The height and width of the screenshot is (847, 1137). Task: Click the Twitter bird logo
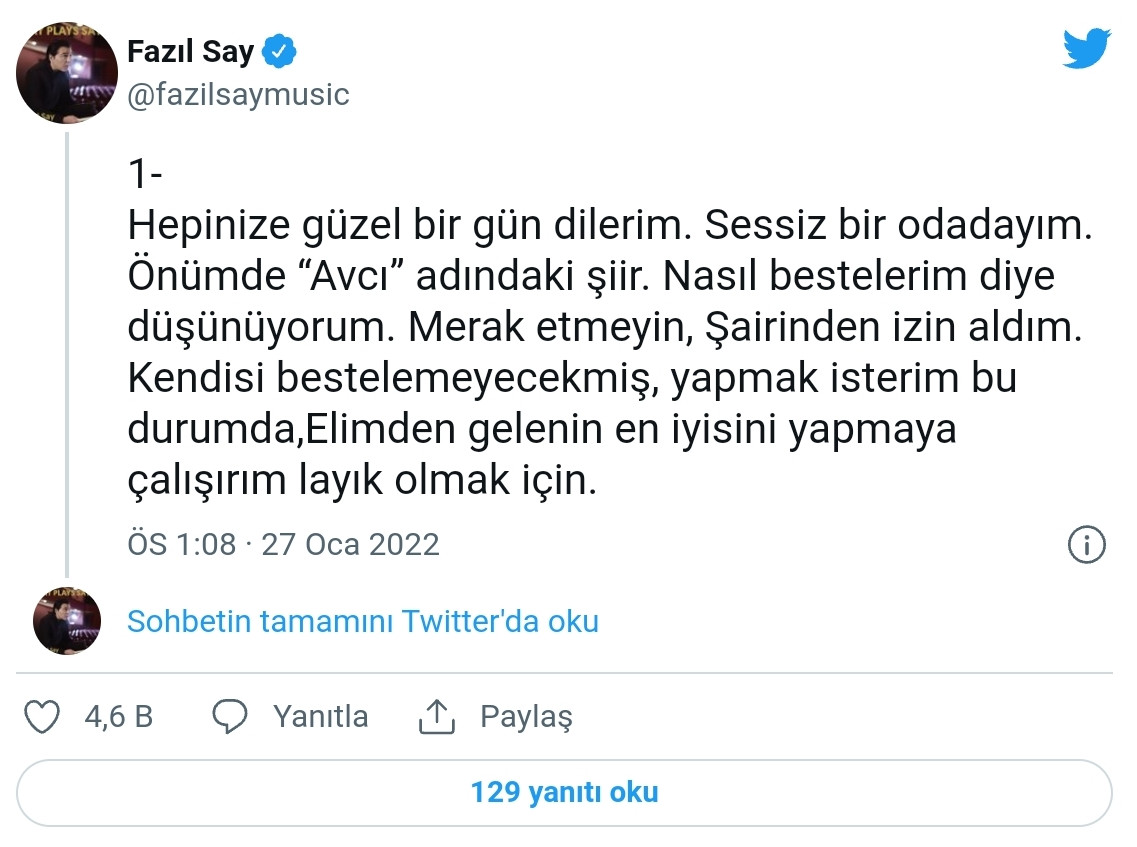(1085, 46)
